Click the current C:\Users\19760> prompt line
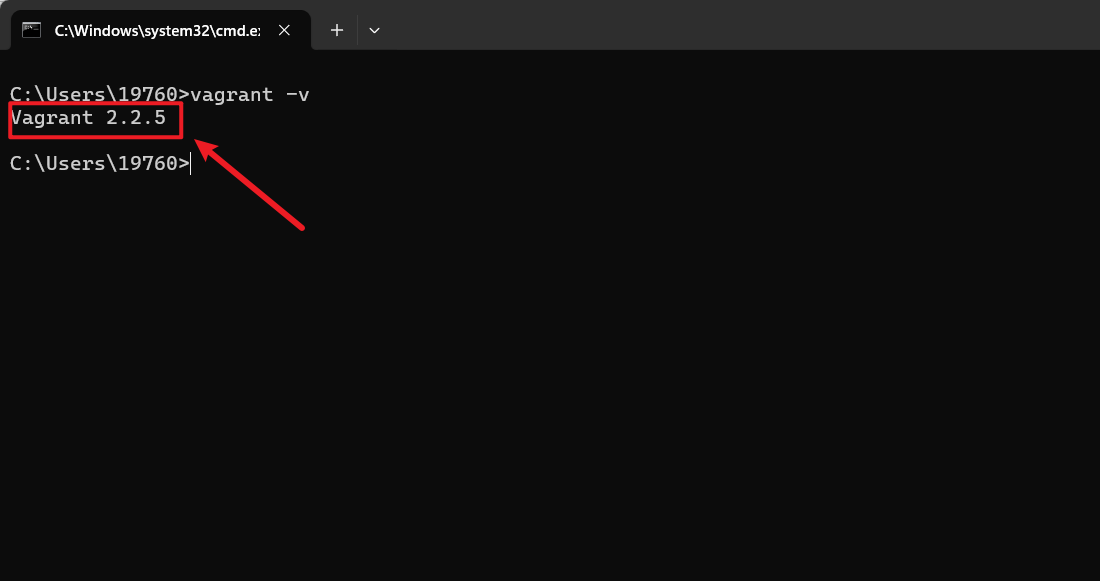 (x=100, y=163)
